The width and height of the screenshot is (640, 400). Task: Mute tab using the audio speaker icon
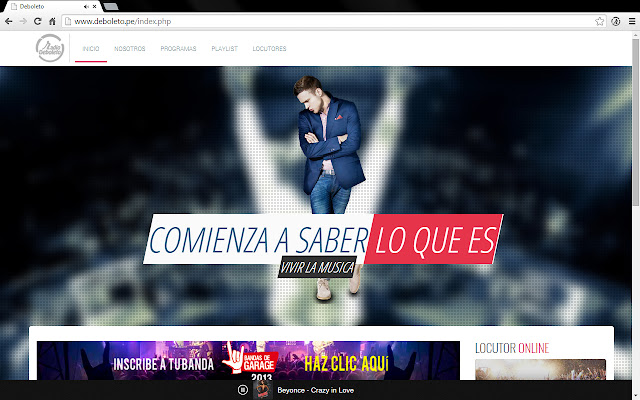point(84,7)
